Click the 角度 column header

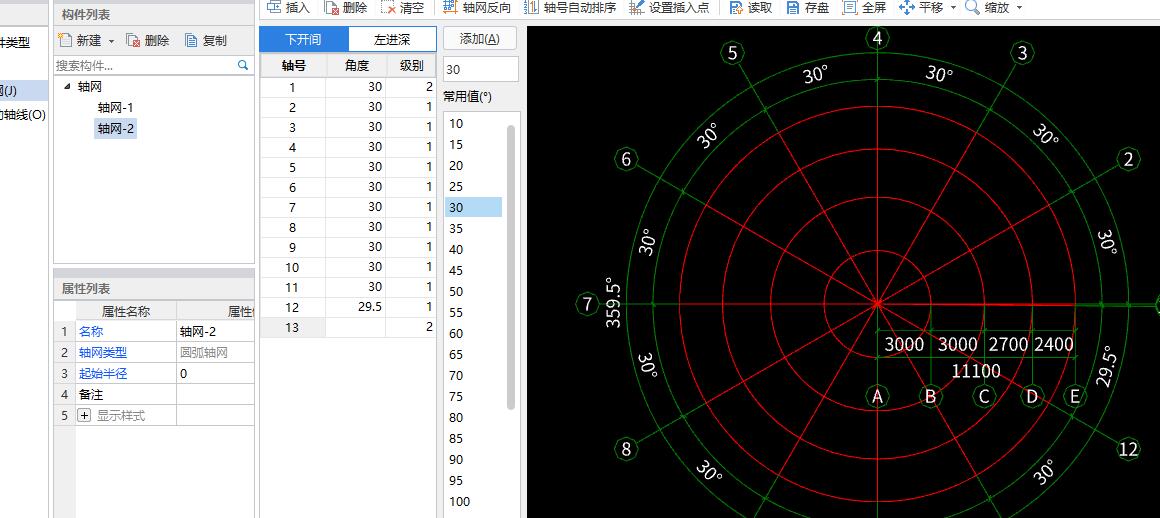[x=357, y=65]
